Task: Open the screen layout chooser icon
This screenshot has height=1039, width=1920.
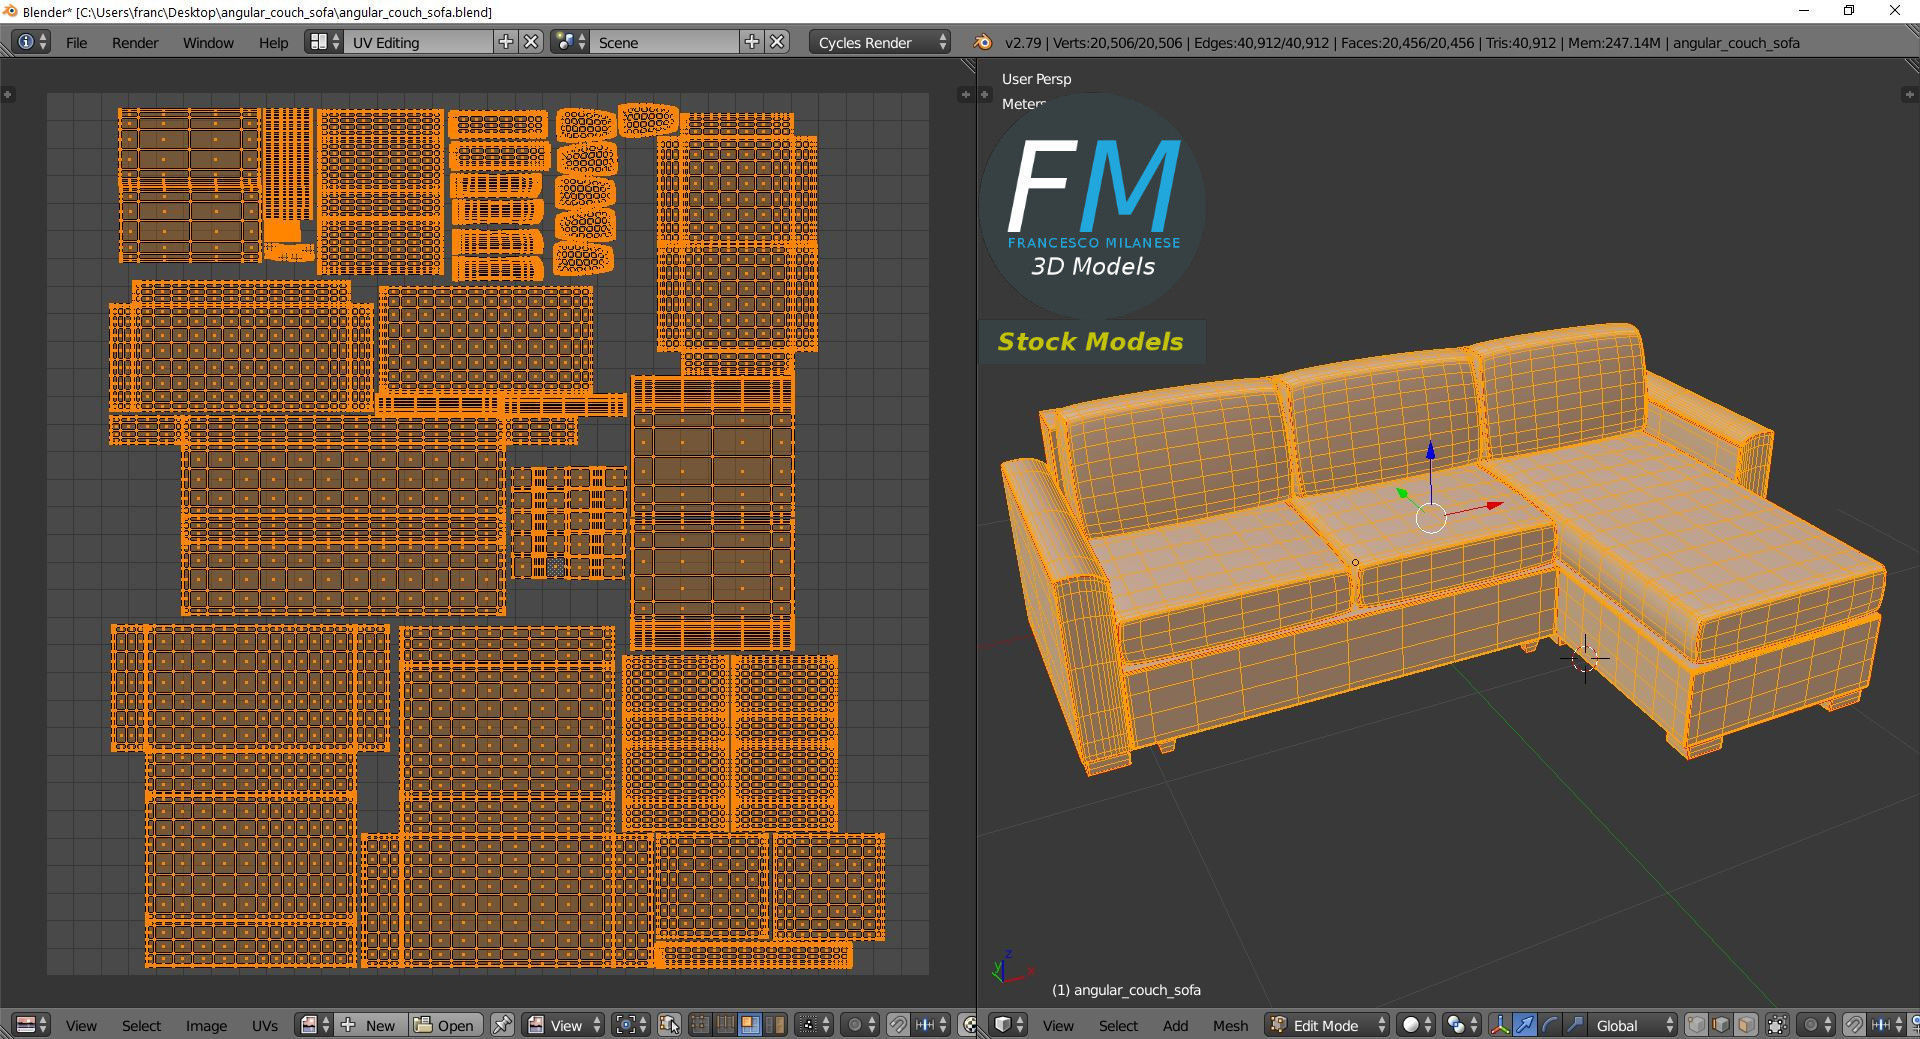Action: coord(324,42)
